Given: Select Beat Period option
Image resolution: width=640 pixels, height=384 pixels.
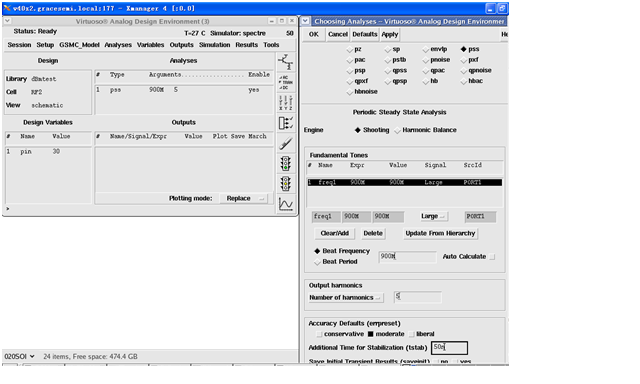Looking at the screenshot, I should click(317, 262).
